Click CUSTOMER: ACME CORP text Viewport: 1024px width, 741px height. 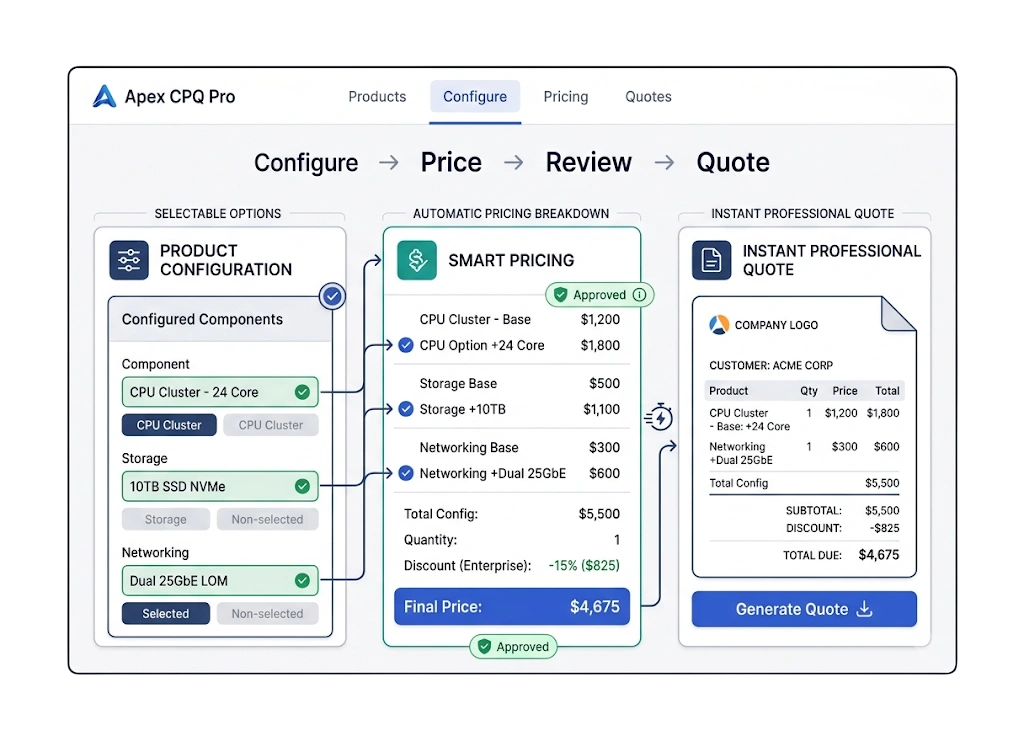point(771,365)
